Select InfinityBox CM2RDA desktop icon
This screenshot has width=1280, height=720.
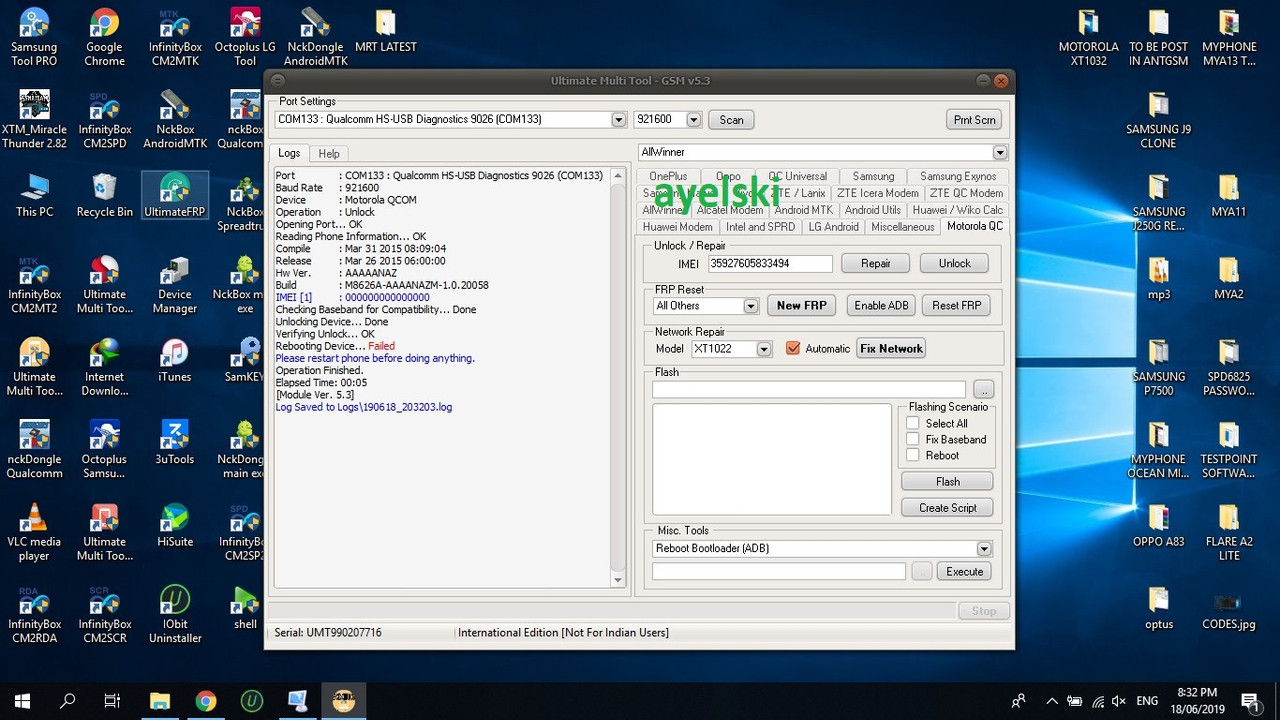[34, 614]
